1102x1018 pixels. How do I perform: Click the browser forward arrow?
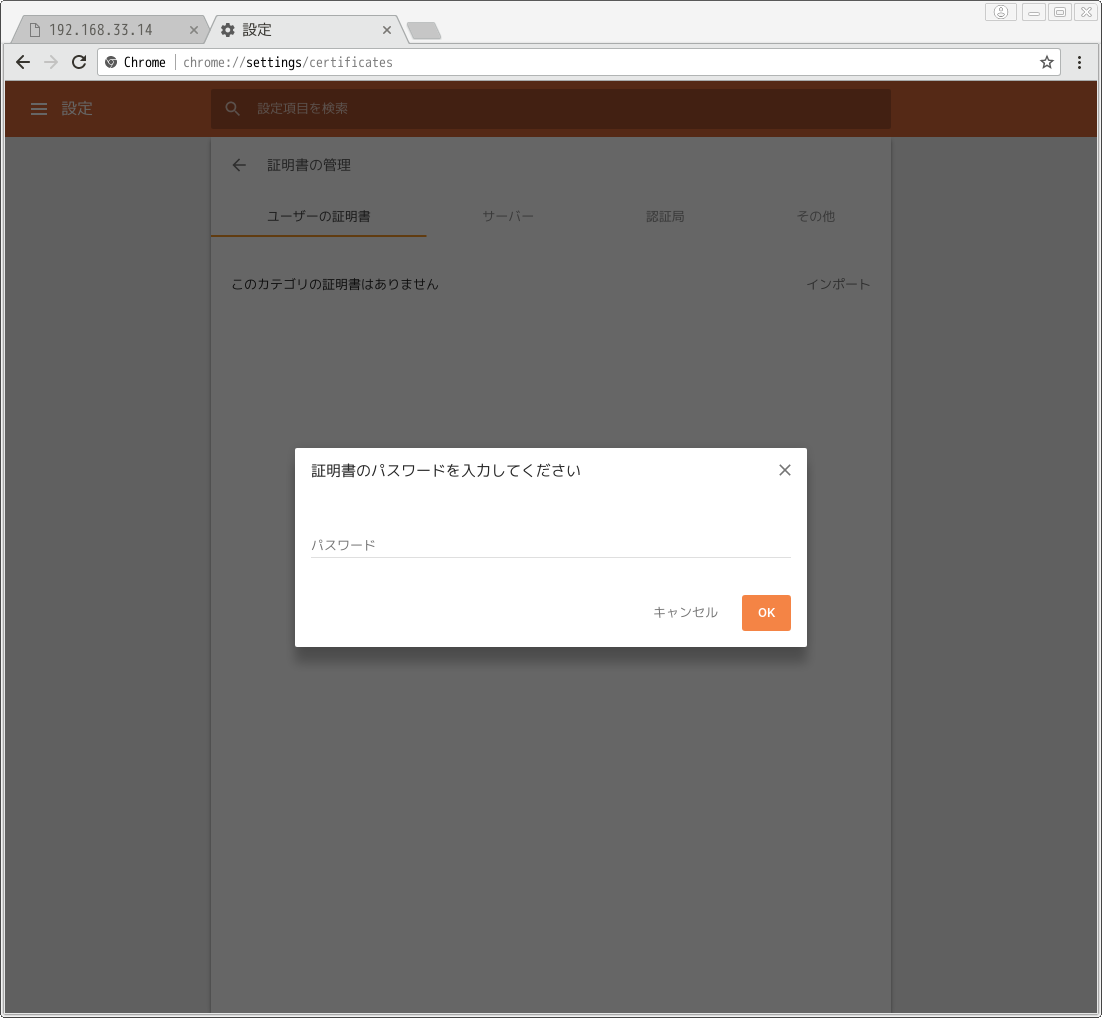tap(51, 62)
